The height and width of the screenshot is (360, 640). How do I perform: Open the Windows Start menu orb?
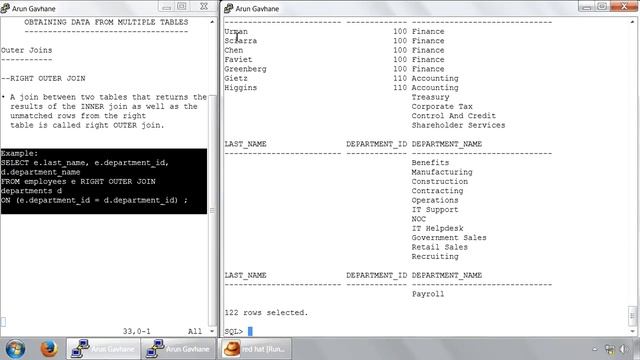tap(15, 349)
